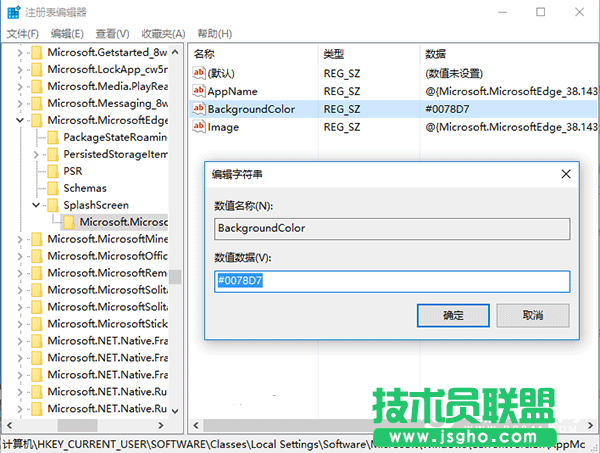Select the Microsoft.Media.PlayRea tree item
This screenshot has width=600, height=453.
tap(108, 86)
